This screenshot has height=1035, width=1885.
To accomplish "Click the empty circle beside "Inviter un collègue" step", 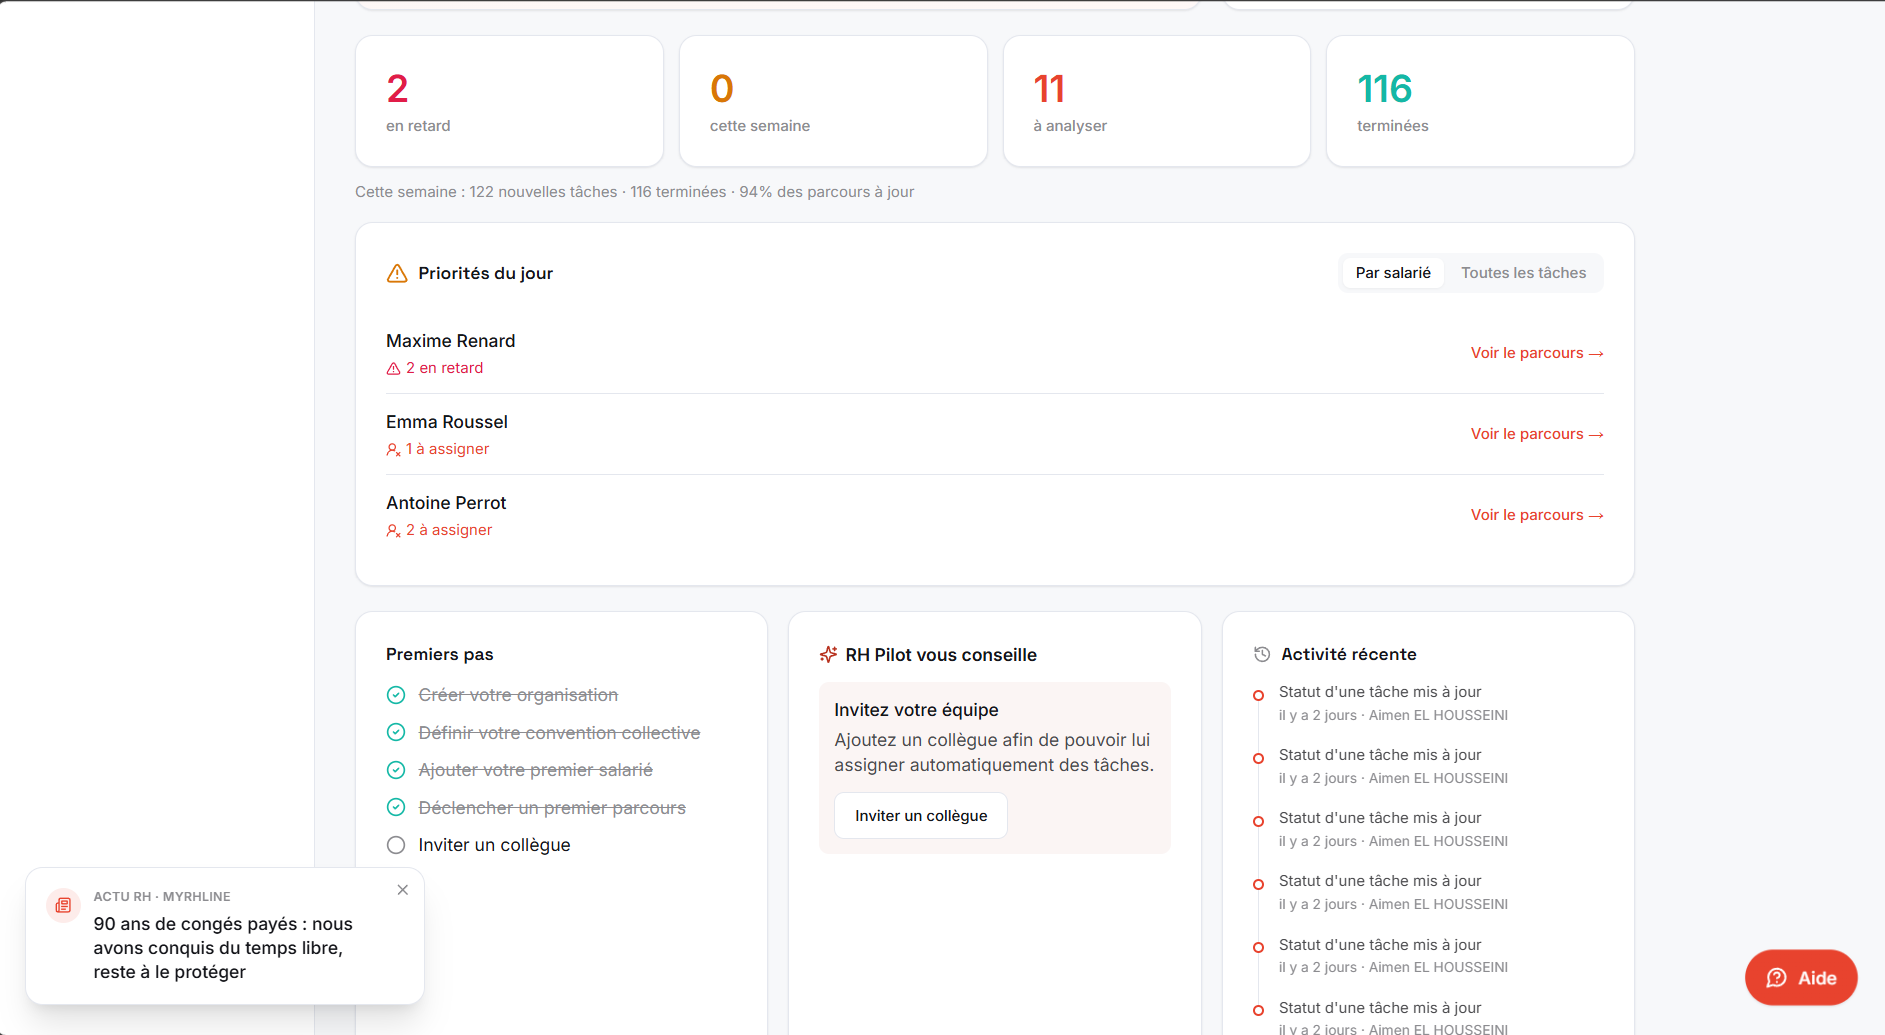I will [x=396, y=845].
